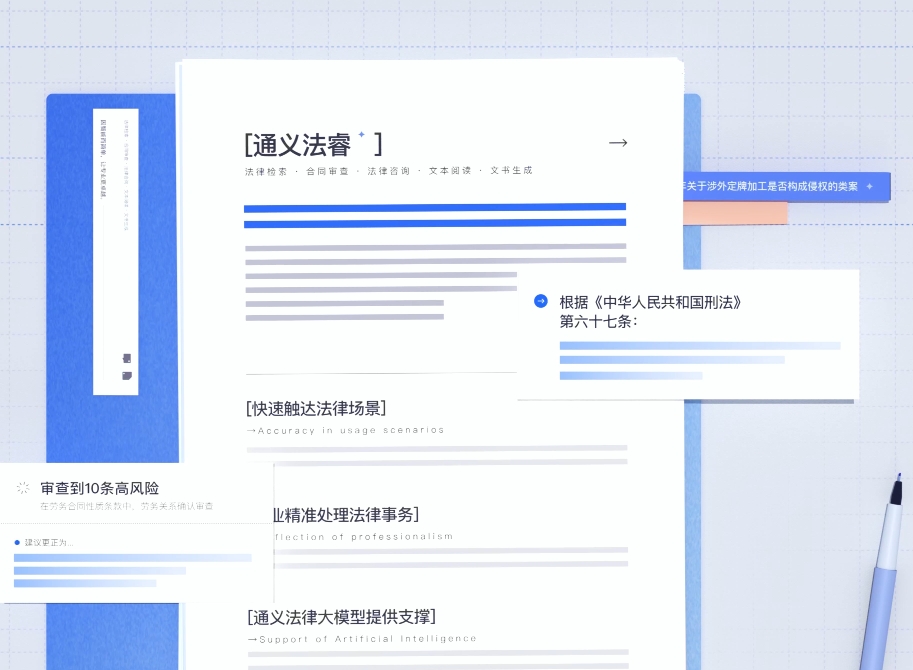Click the text 建议更正为
The height and width of the screenshot is (670, 913).
[48, 543]
